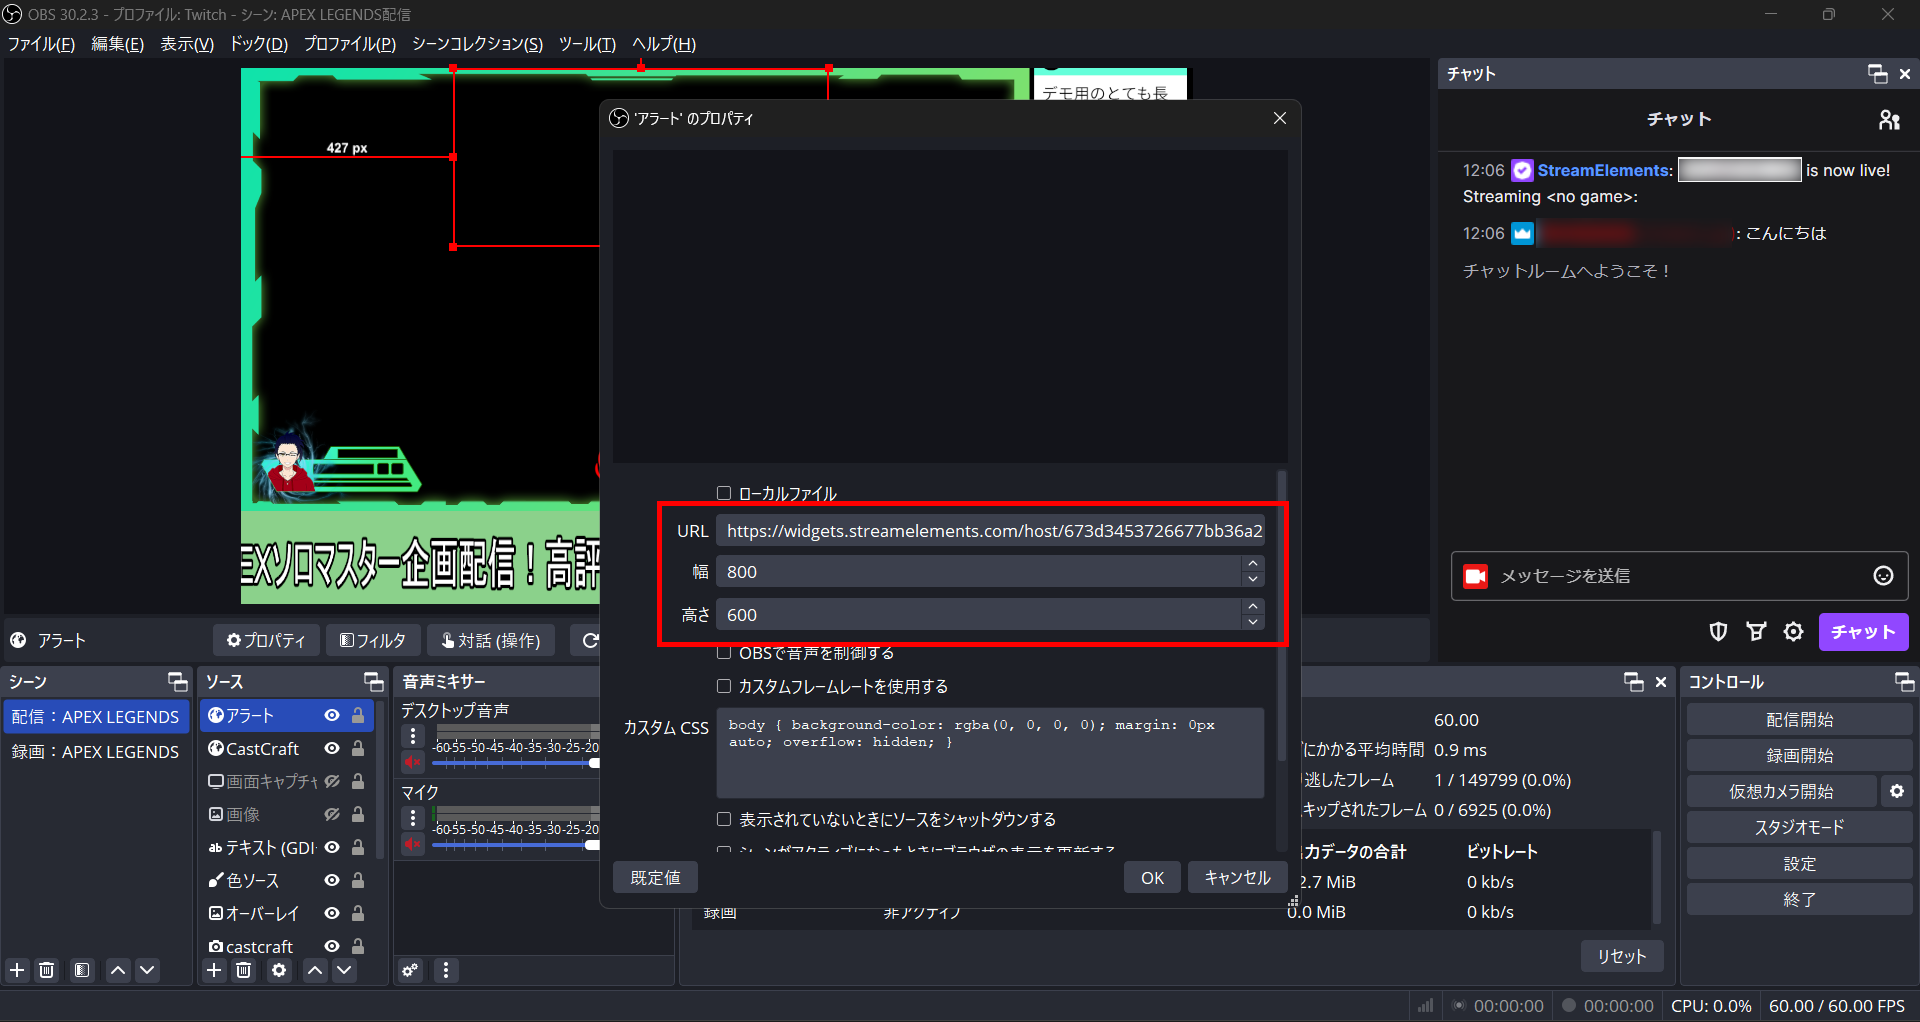This screenshot has height=1022, width=1920.
Task: Click リセット in stats panel
Action: coord(1621,956)
